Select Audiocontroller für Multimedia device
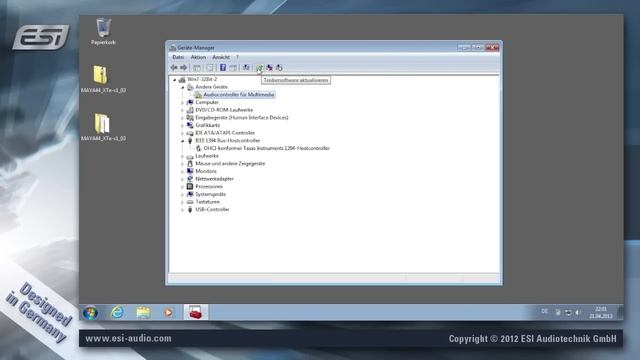Viewport: 640px width, 360px height. click(x=239, y=95)
